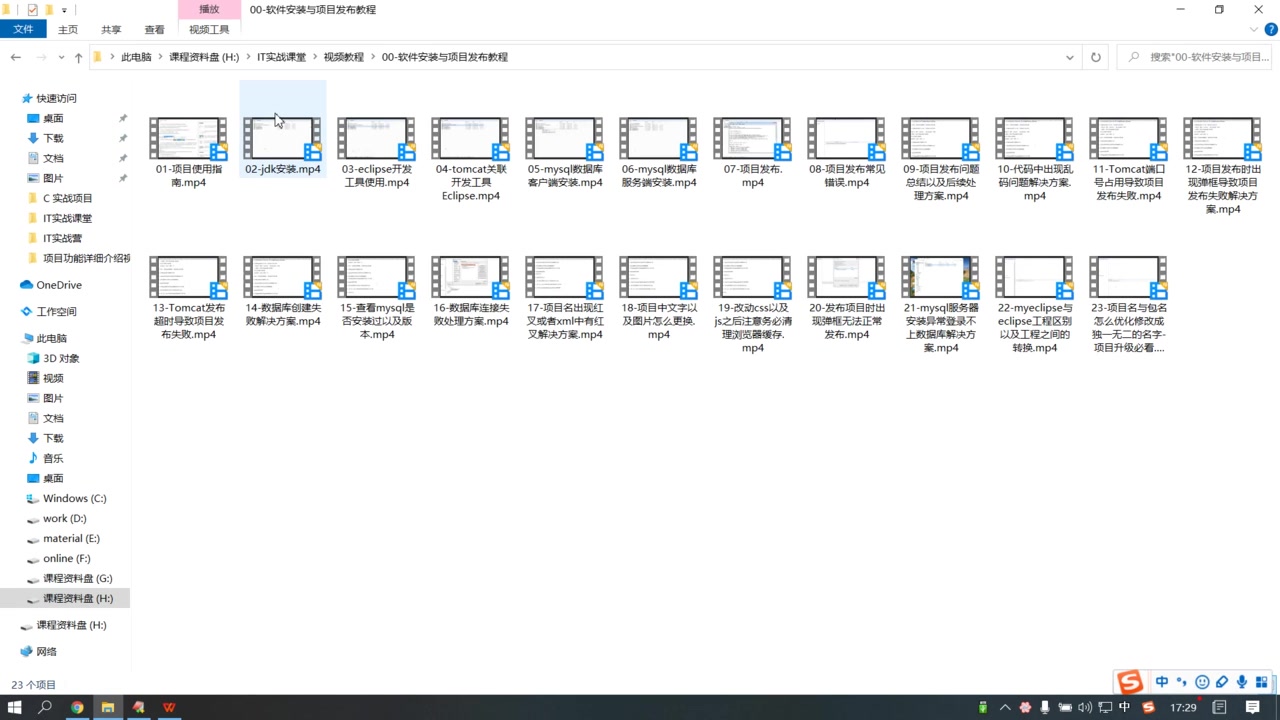Select the 07-项目发布.mp4 video
1280x720 pixels.
click(752, 152)
